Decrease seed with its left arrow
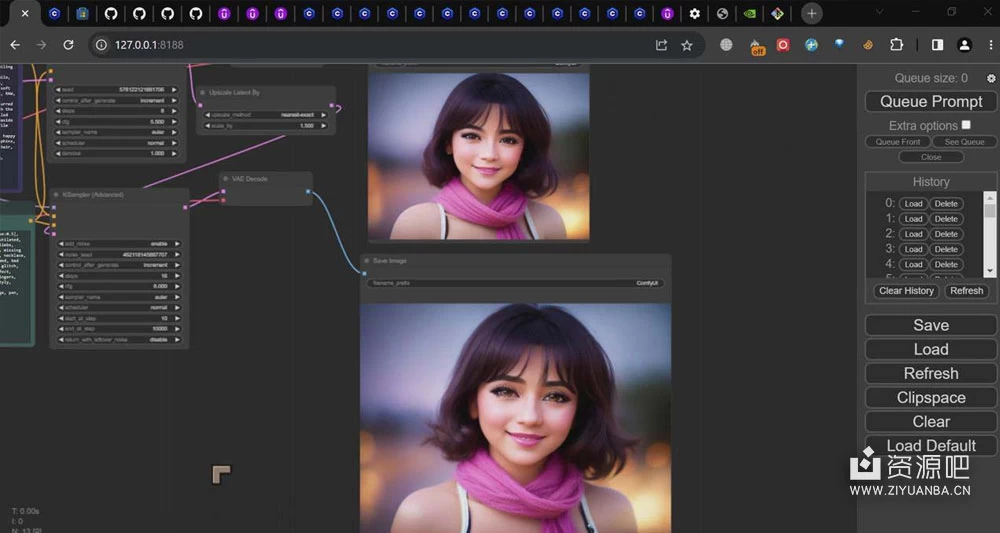 coord(60,90)
